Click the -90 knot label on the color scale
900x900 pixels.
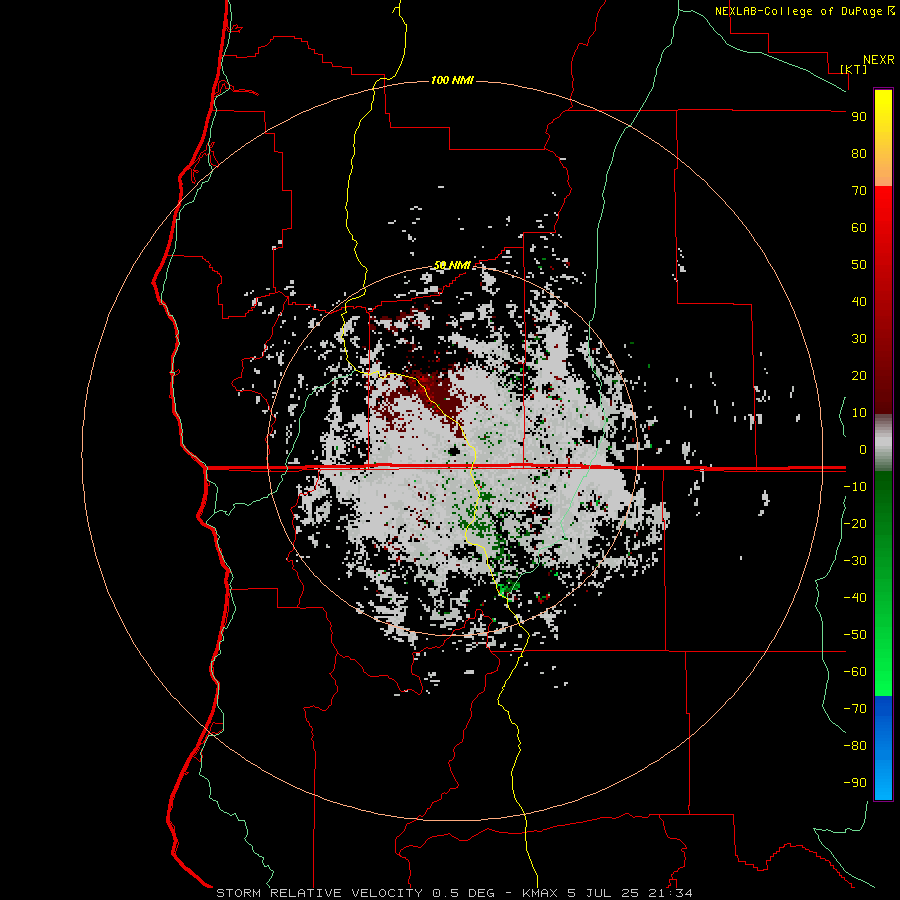click(855, 782)
